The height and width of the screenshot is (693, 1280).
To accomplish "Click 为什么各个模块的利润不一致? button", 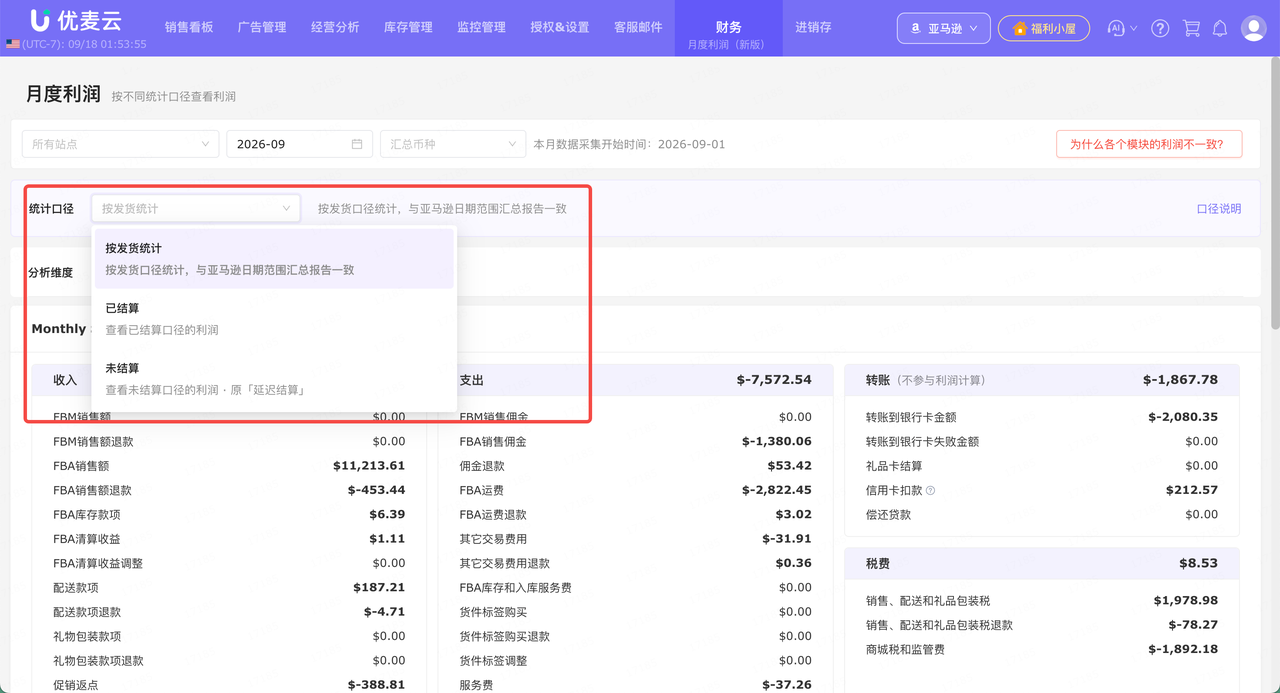I will 1149,144.
